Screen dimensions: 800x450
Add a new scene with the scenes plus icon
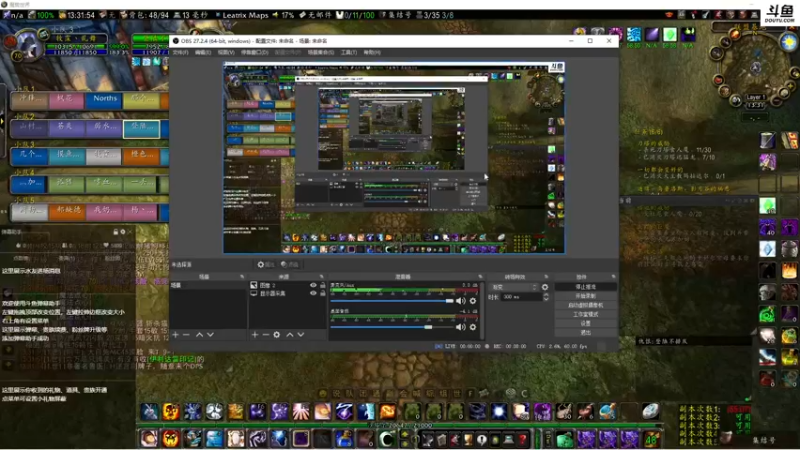(176, 335)
